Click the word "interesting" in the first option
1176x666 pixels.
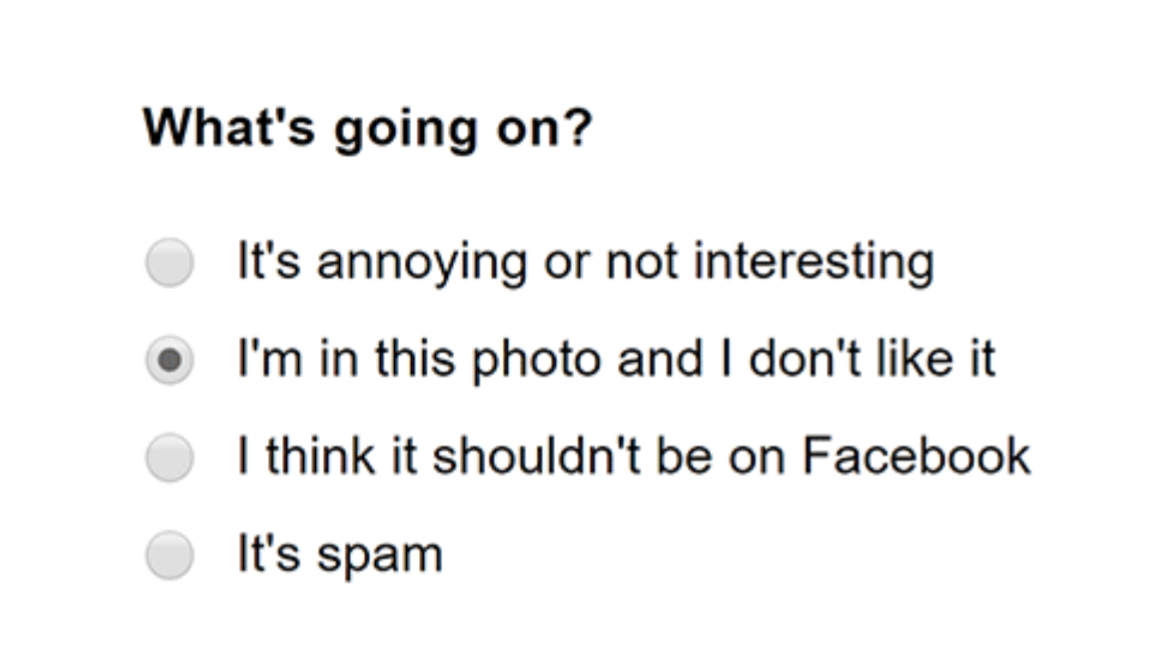[x=814, y=262]
